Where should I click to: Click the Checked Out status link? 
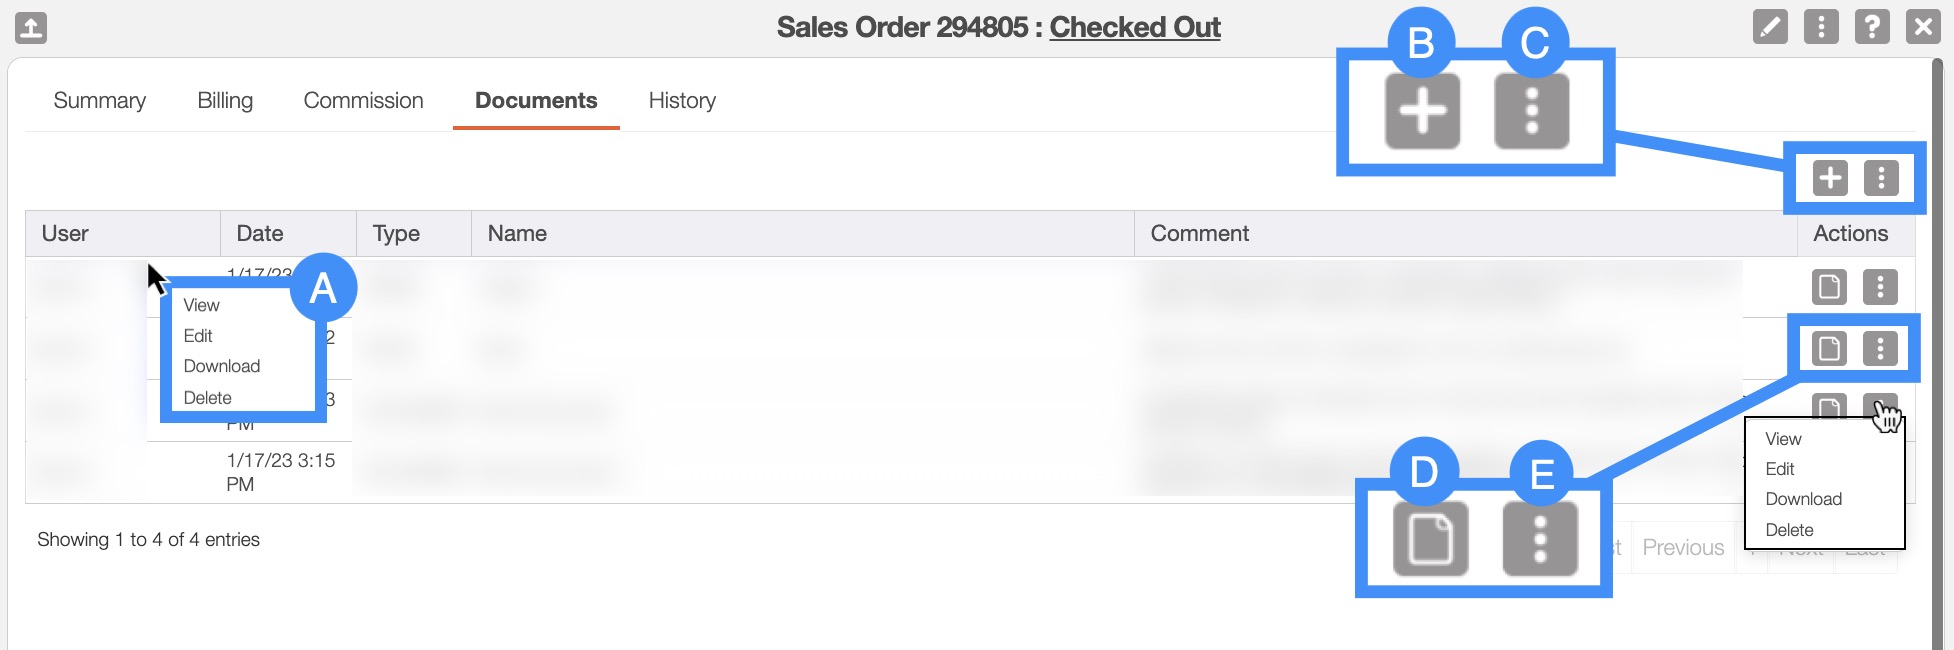tap(1135, 27)
